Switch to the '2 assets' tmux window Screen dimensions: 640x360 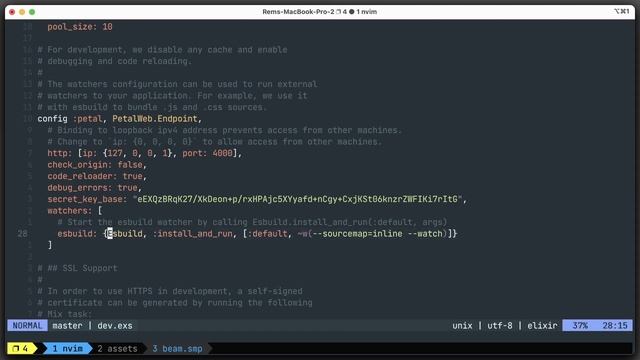[117, 349]
